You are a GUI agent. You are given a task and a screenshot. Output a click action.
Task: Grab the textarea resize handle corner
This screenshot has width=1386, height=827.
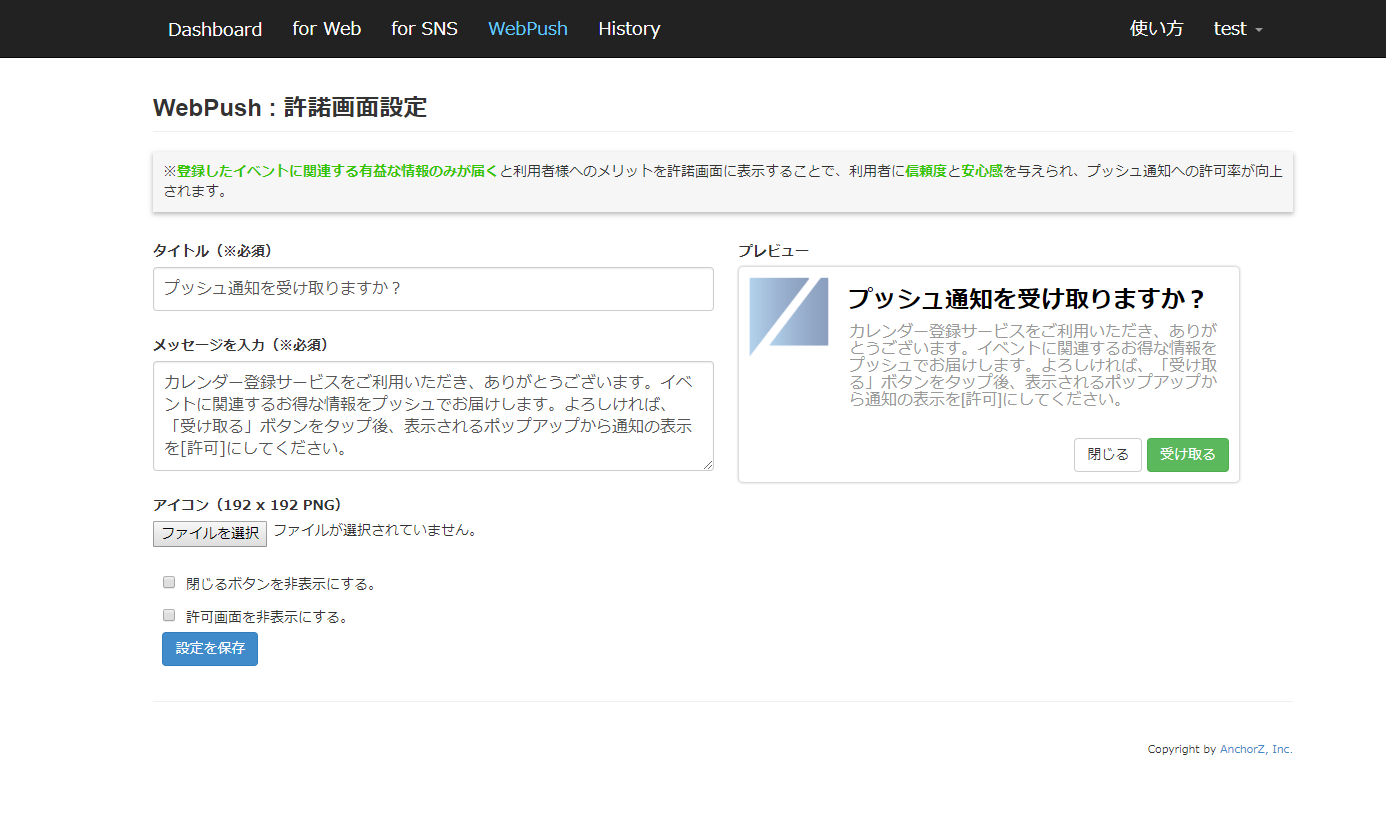click(x=708, y=465)
